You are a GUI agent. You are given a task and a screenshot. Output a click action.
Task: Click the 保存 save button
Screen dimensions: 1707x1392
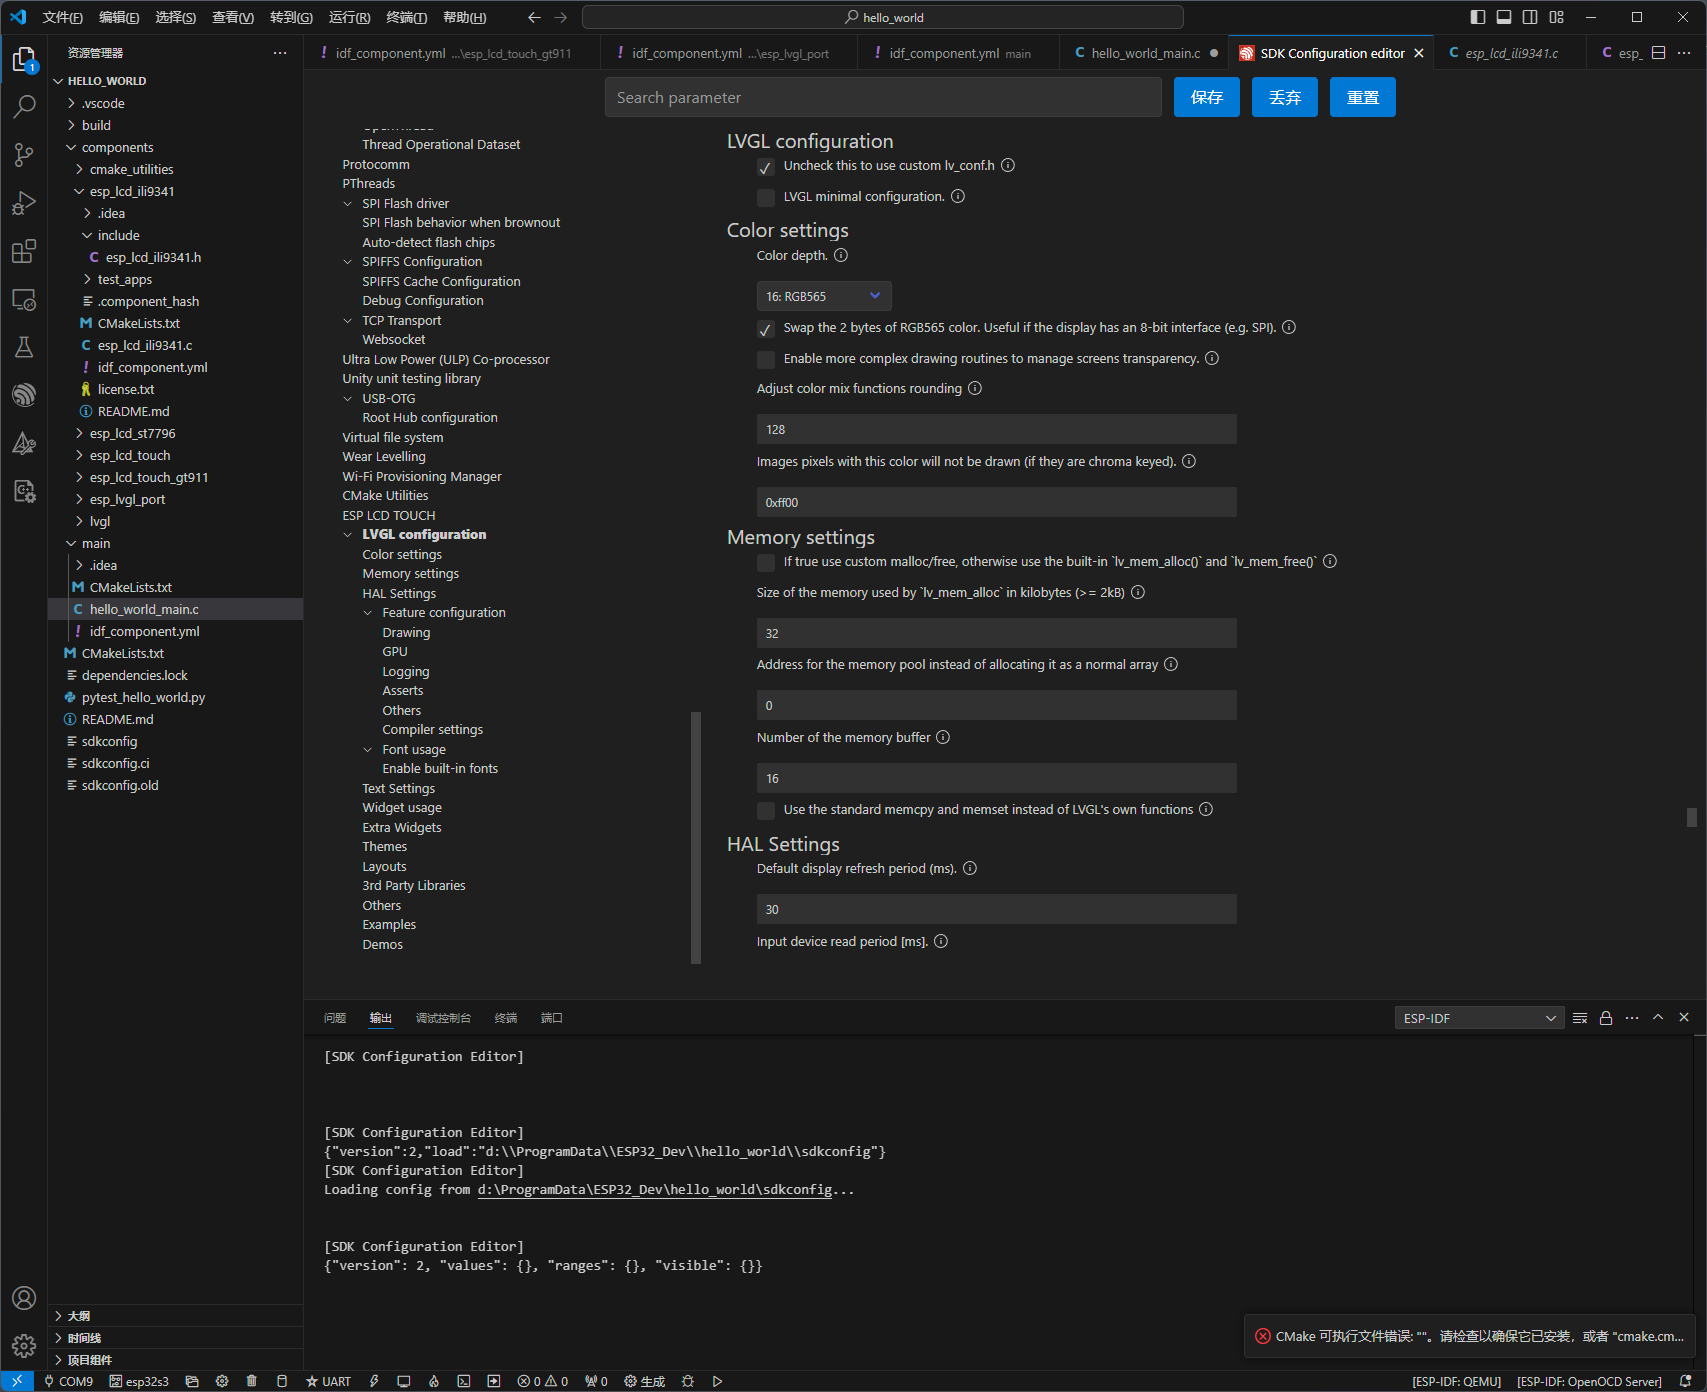(x=1207, y=97)
